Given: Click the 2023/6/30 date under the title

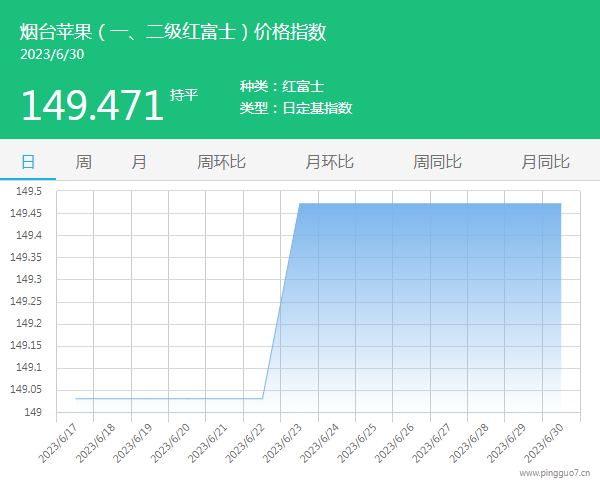Looking at the screenshot, I should click(x=52, y=54).
